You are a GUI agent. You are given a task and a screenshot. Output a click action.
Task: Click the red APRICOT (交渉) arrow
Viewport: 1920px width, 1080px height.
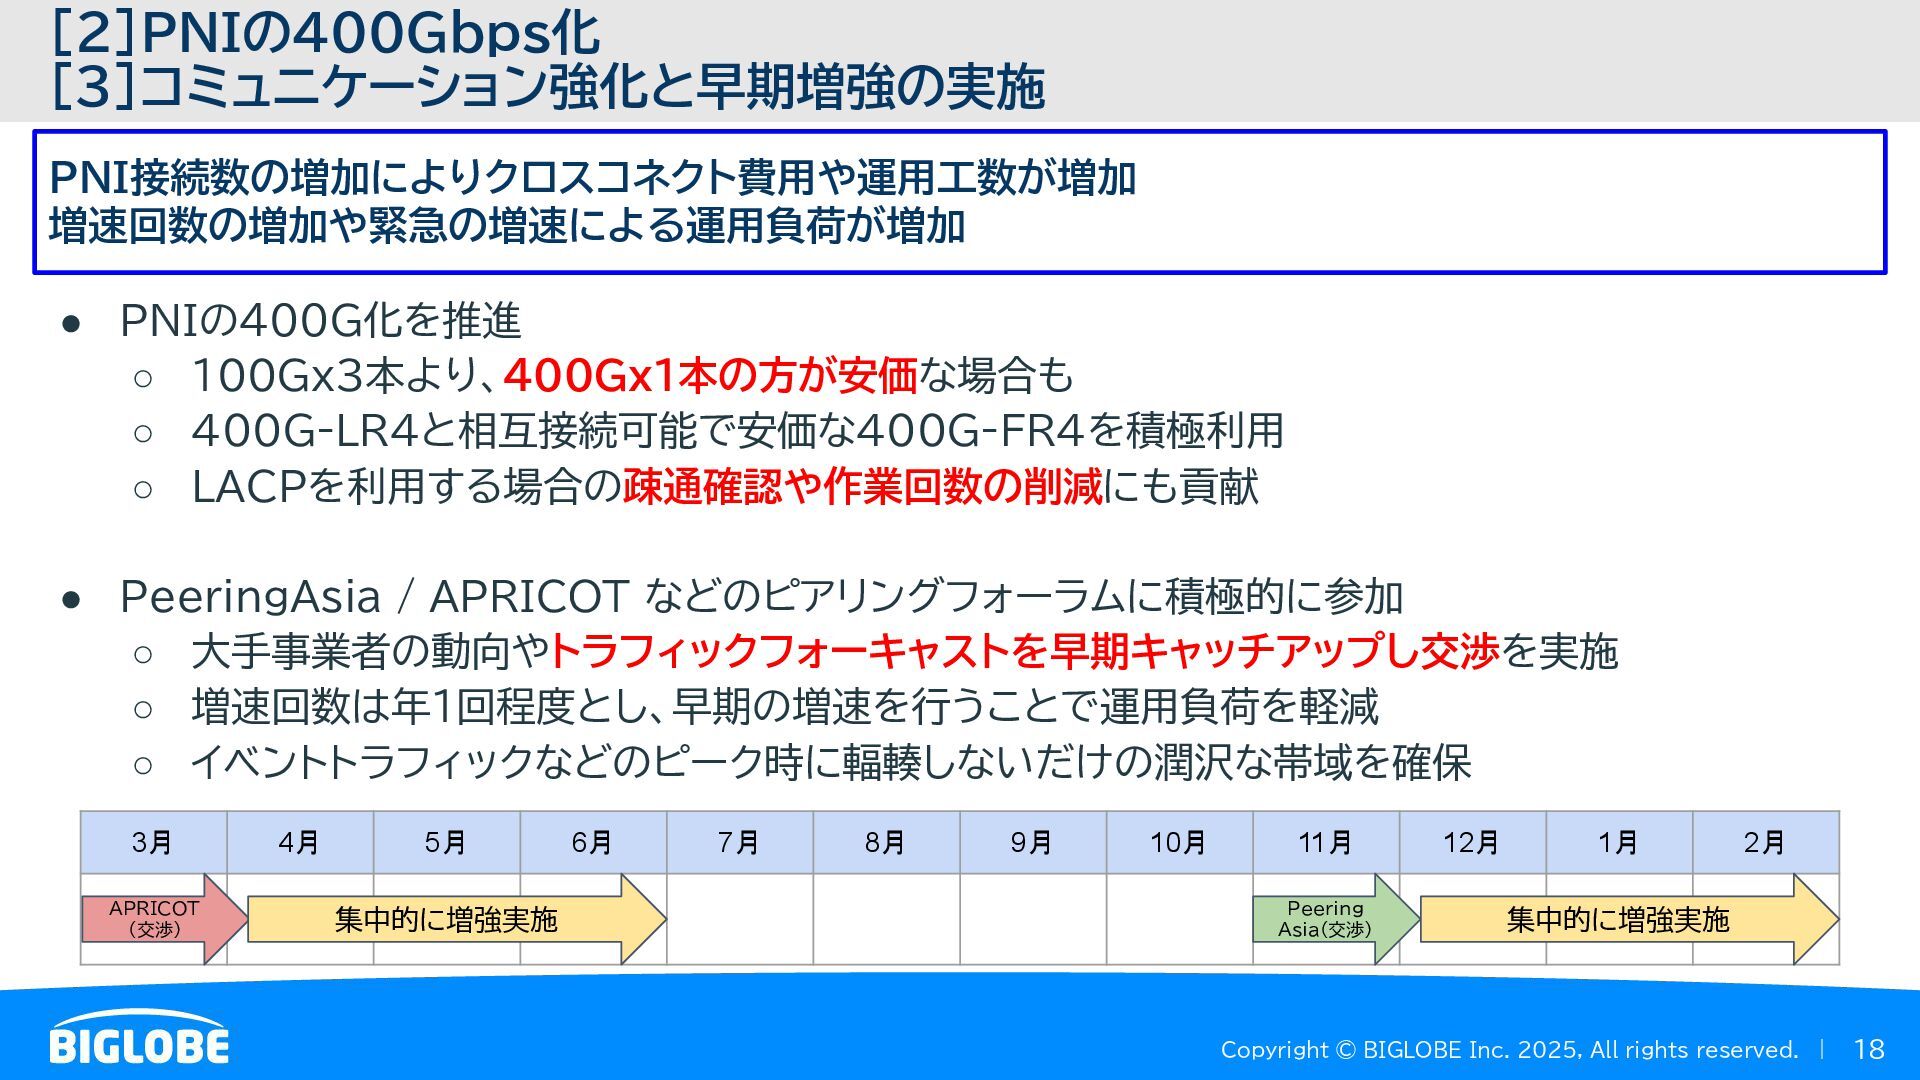[x=164, y=919]
